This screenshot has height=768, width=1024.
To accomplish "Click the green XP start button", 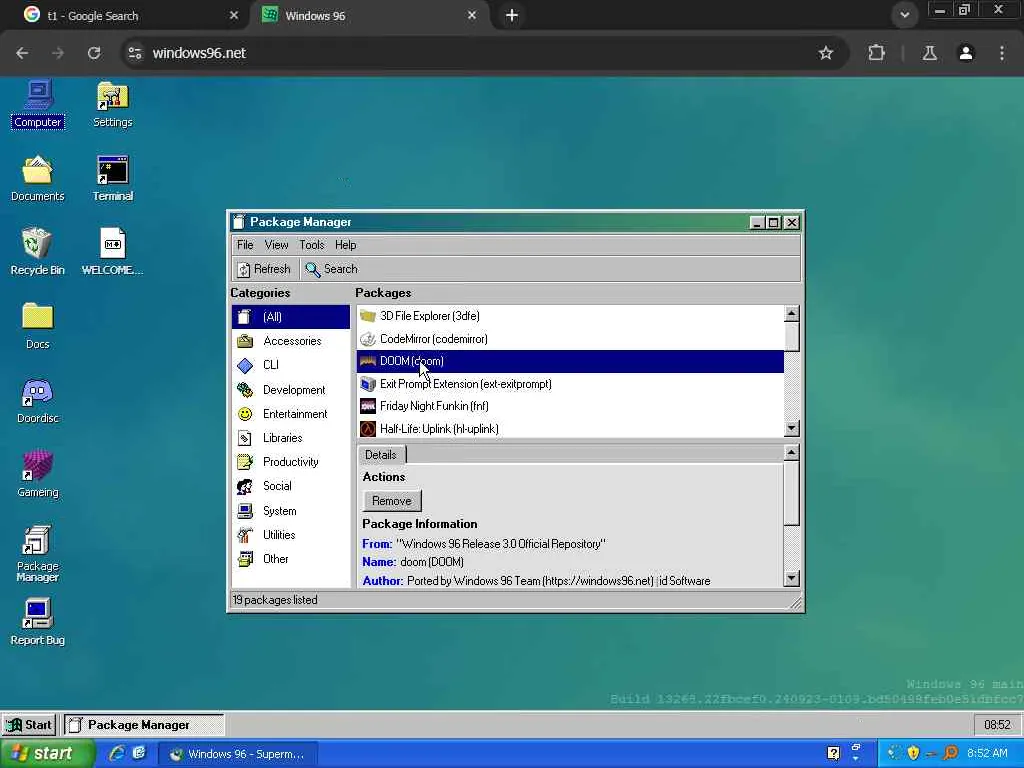I will pos(47,754).
